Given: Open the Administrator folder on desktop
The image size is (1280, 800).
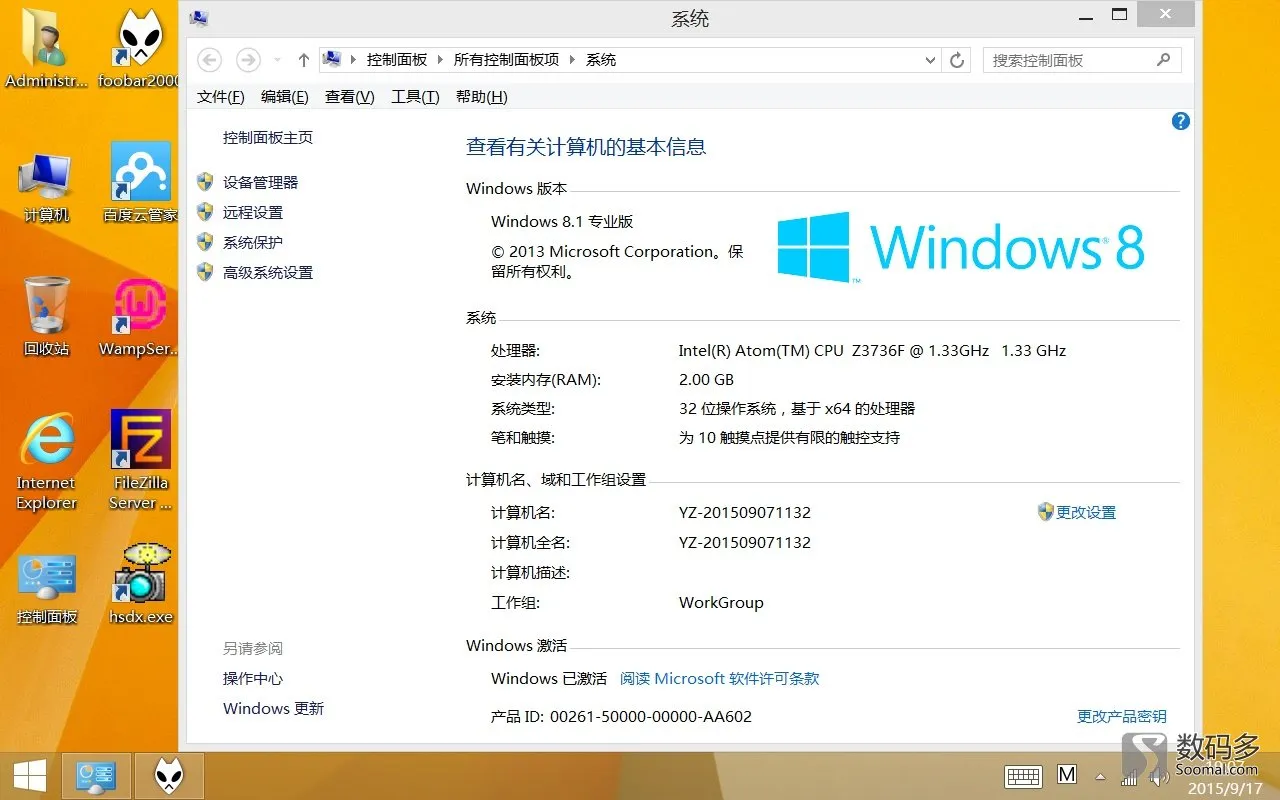Looking at the screenshot, I should coord(46,48).
